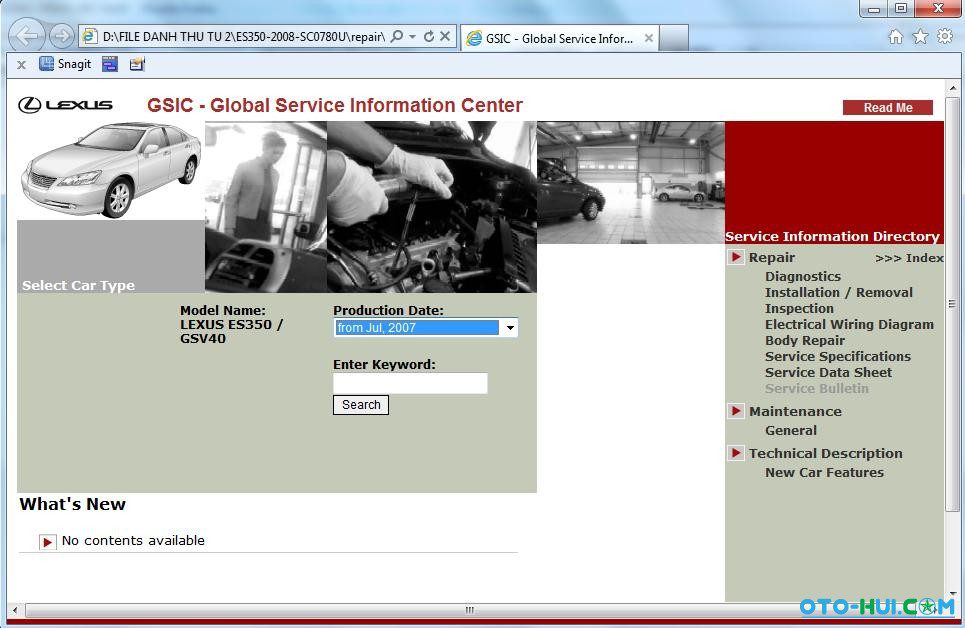Click the "Service Information Directory" heading
Image resolution: width=965 pixels, height=628 pixels.
pos(832,236)
